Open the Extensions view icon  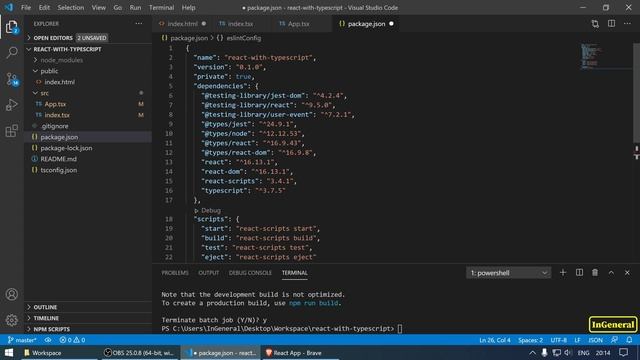(12, 131)
